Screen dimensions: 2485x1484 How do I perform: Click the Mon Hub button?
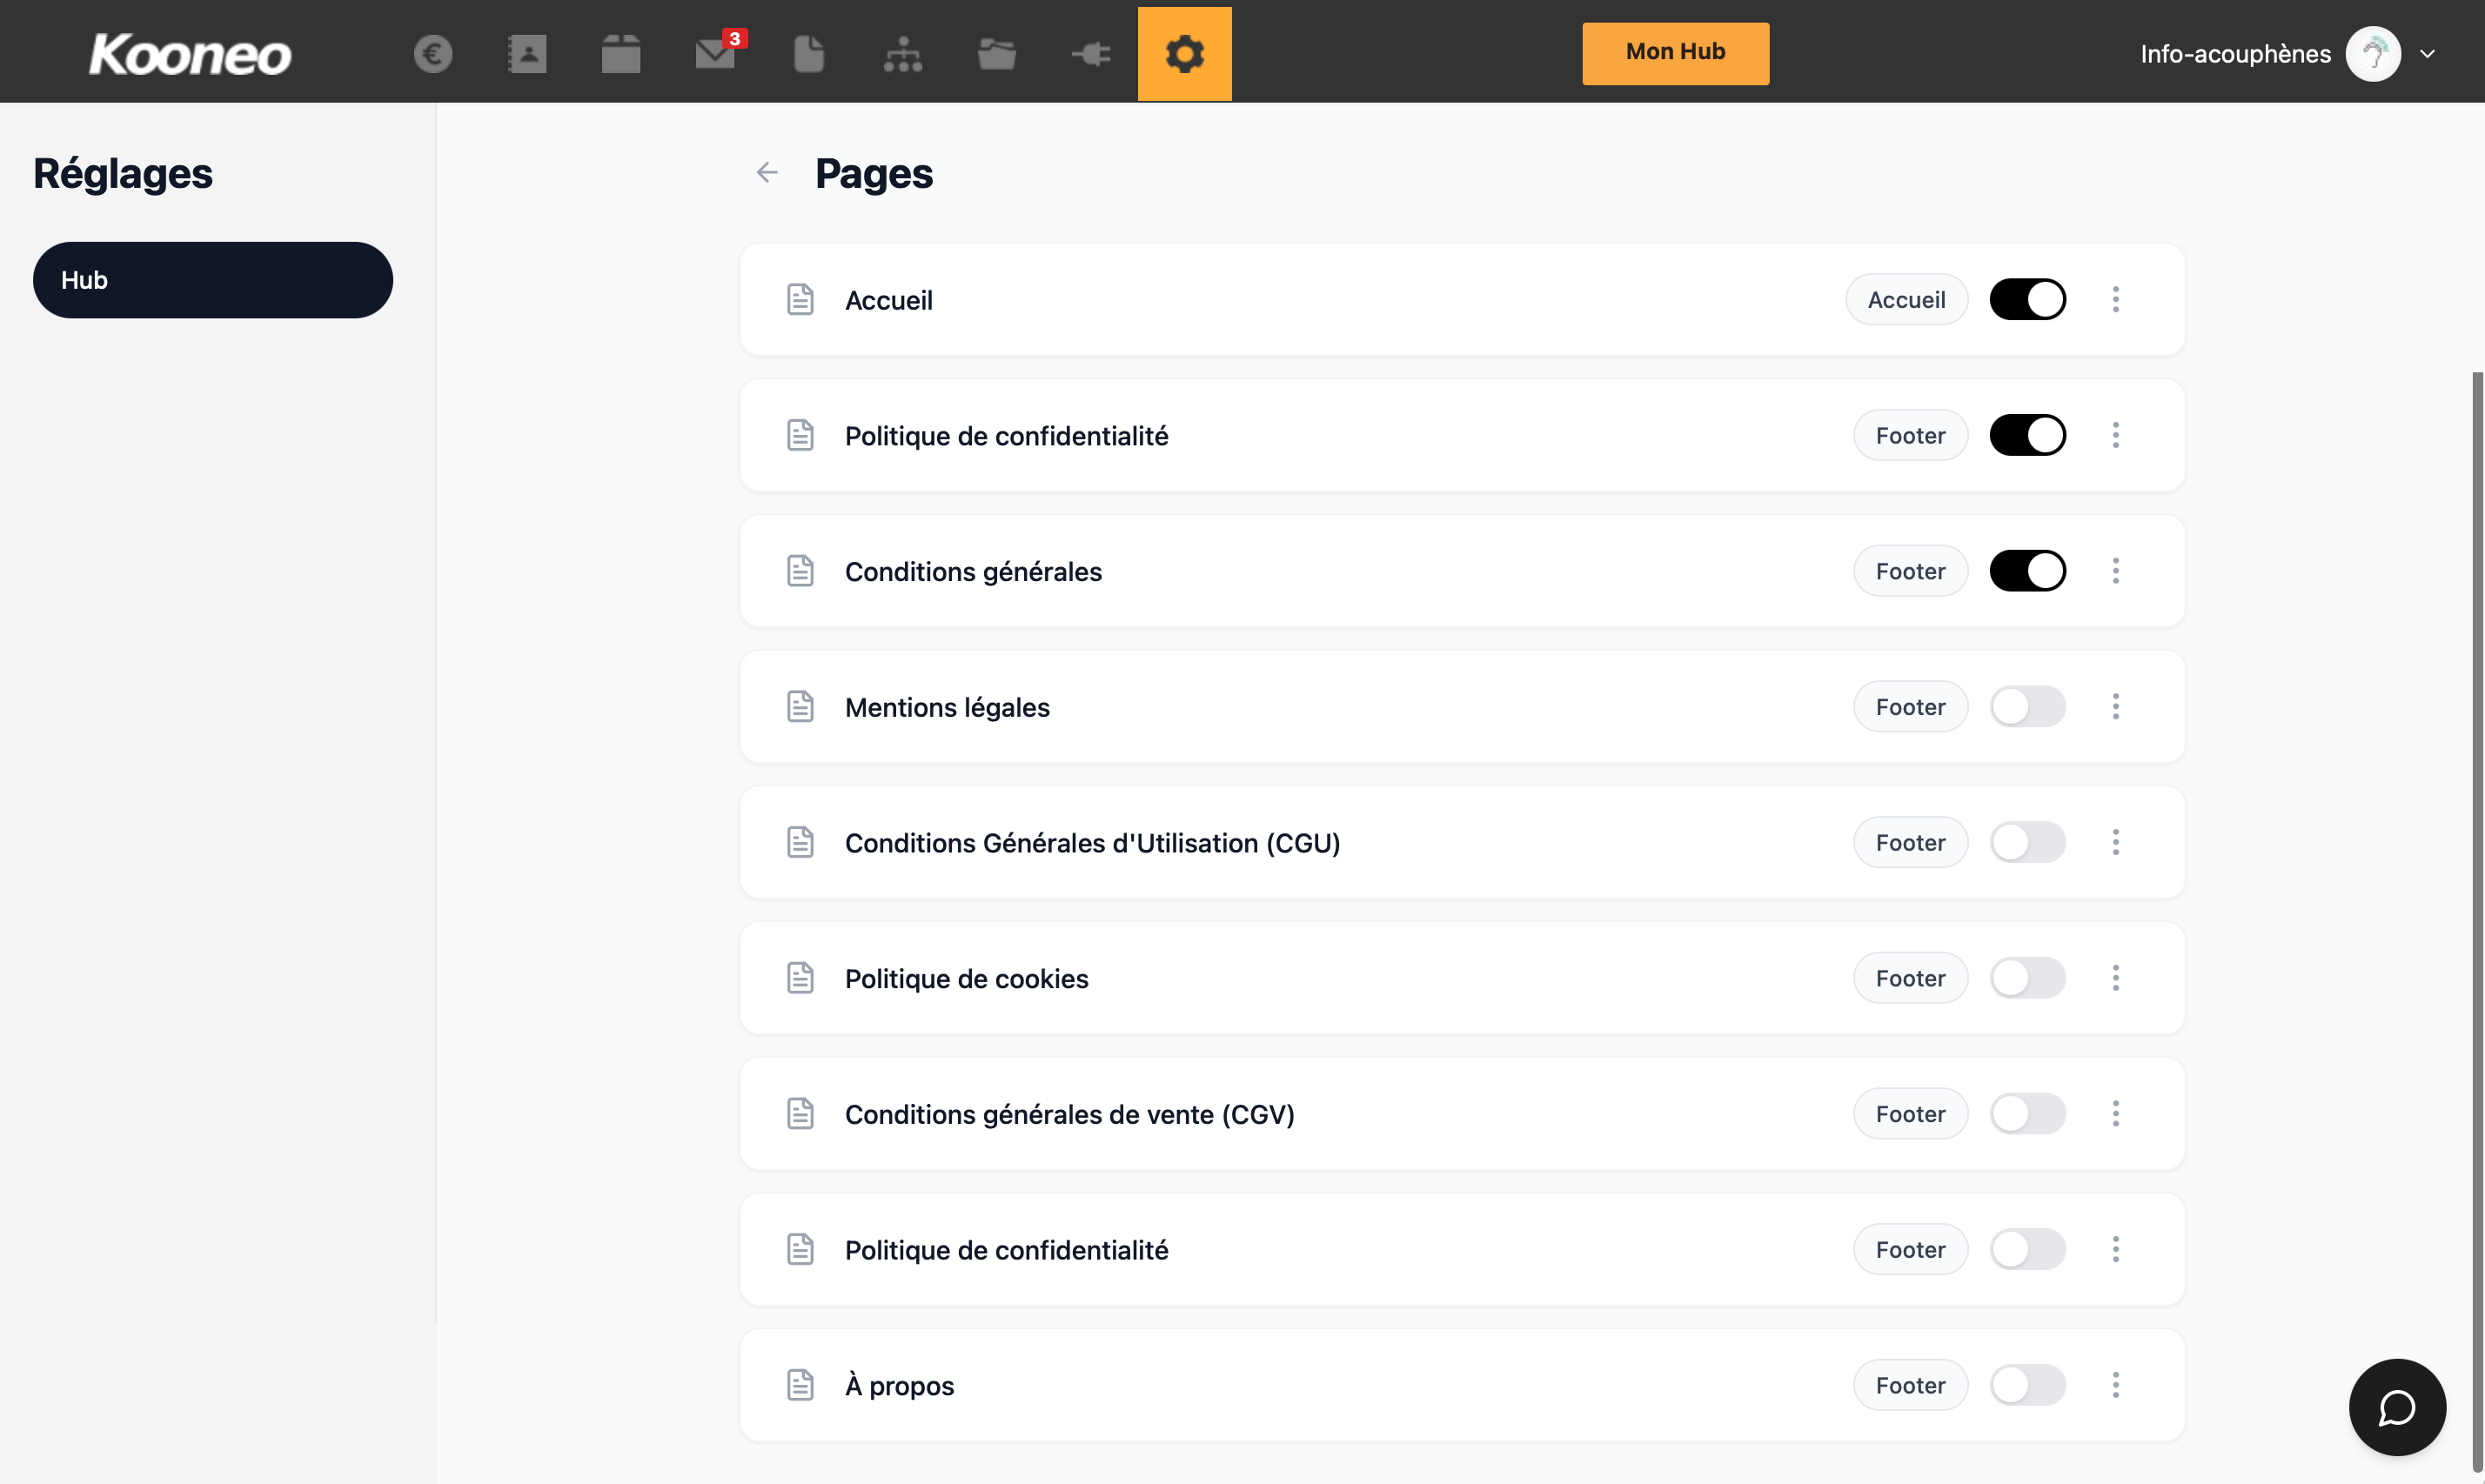[1675, 54]
